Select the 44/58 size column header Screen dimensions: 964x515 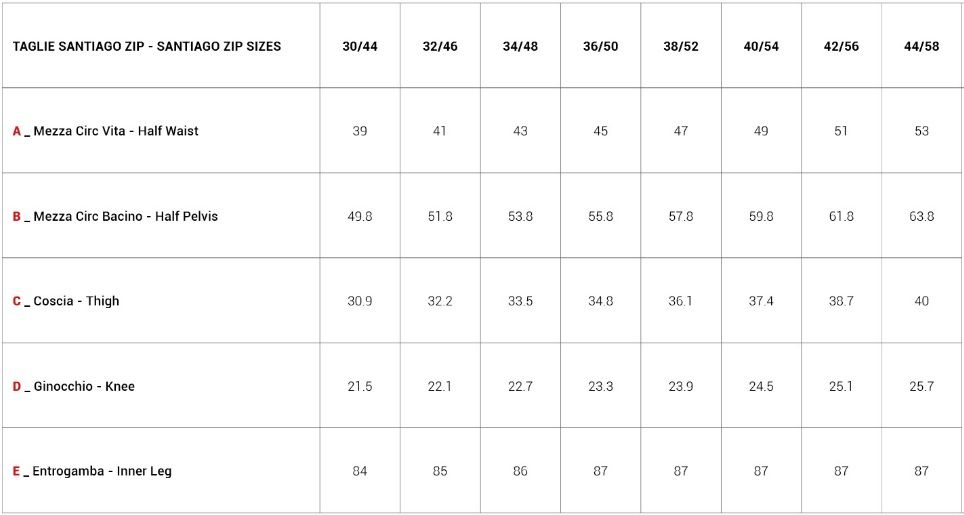[921, 47]
